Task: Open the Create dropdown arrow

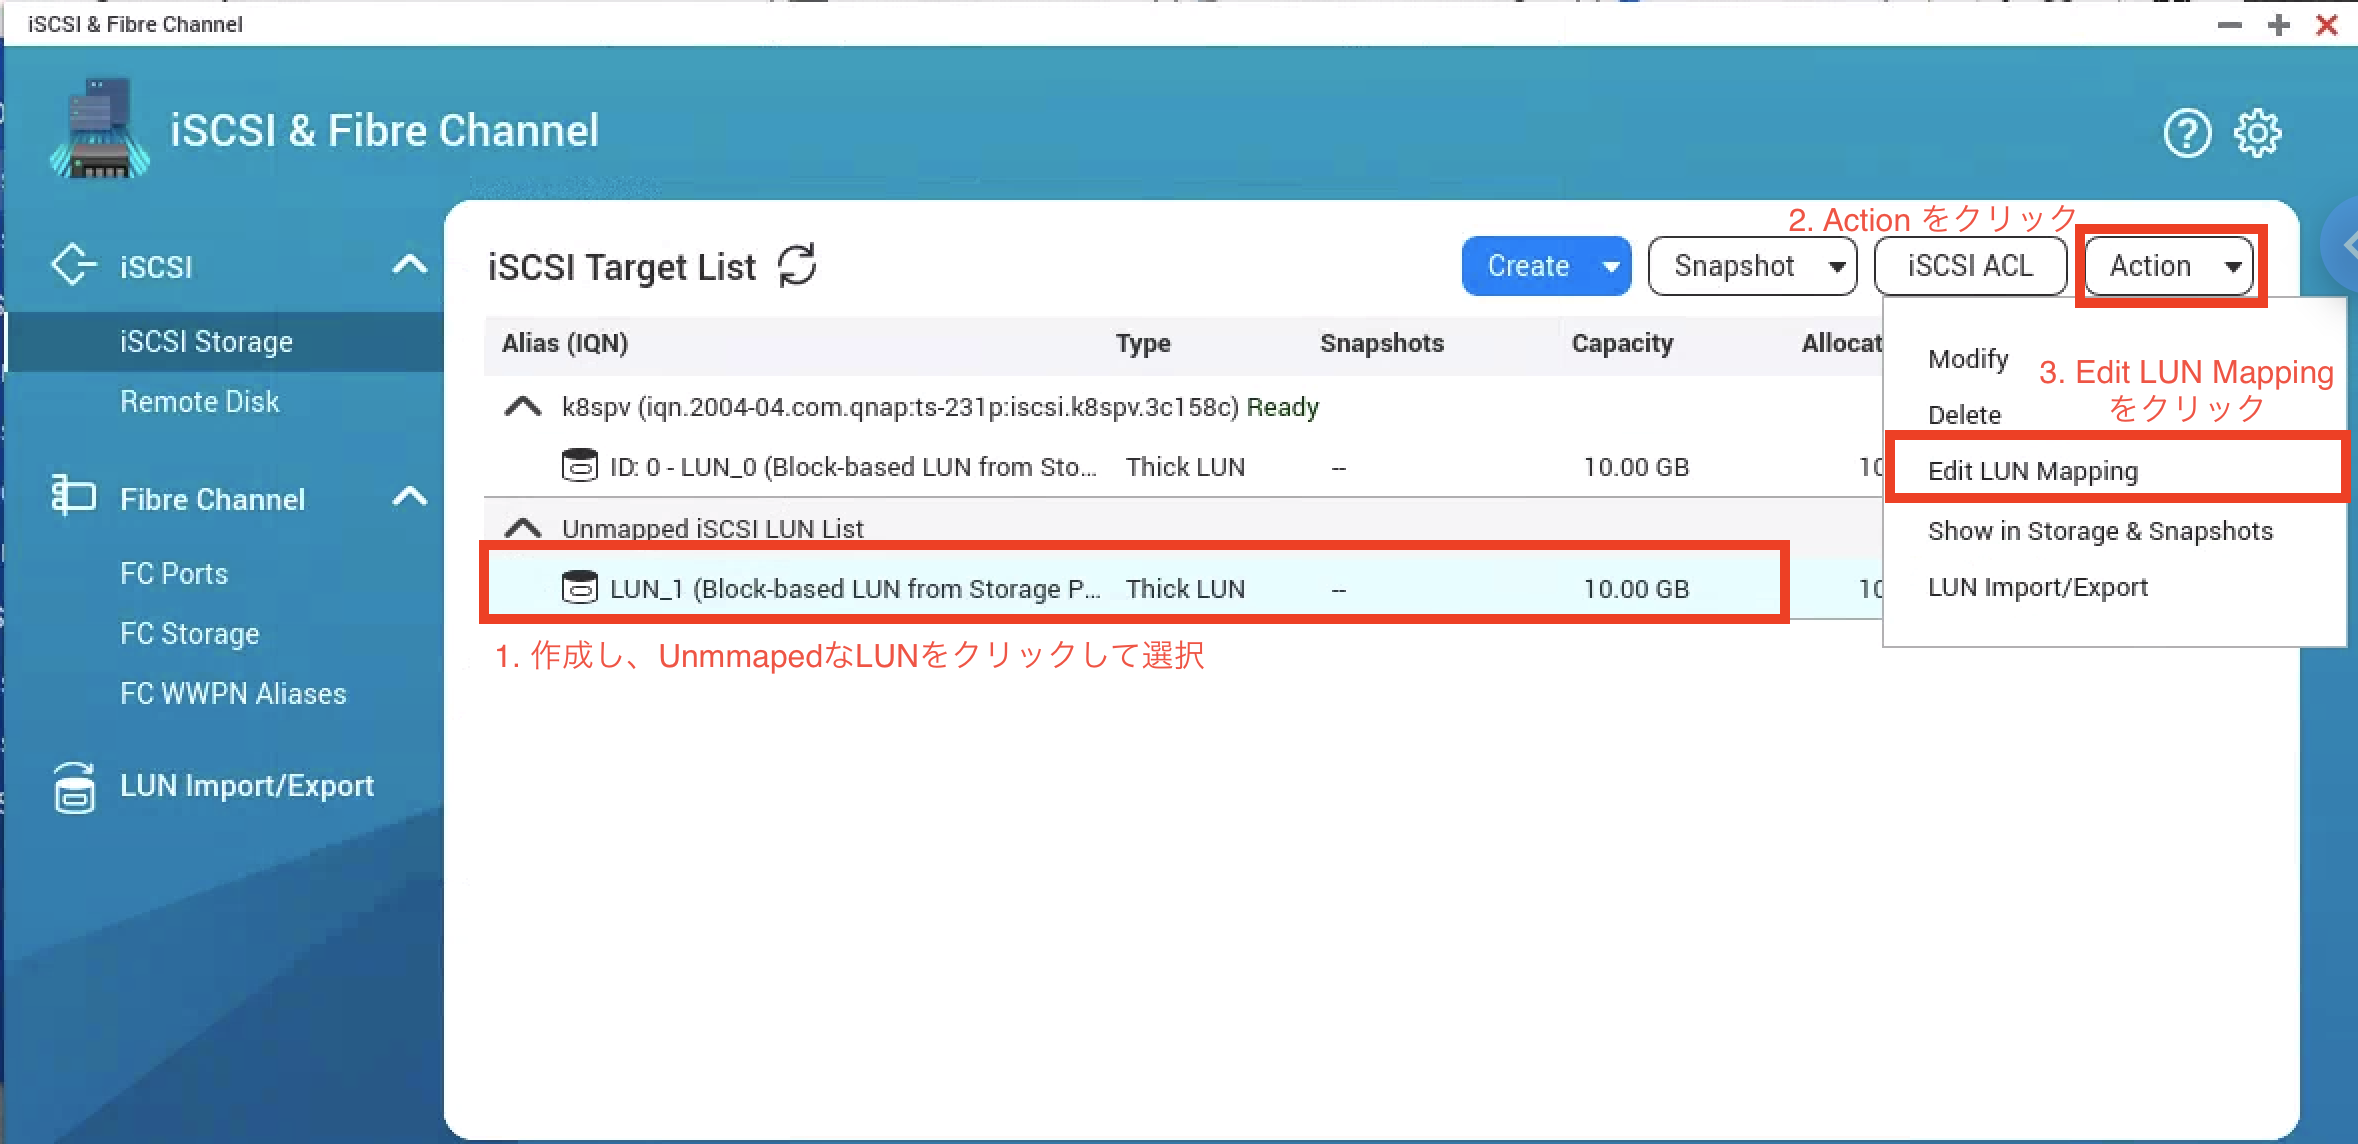Action: (x=1611, y=266)
